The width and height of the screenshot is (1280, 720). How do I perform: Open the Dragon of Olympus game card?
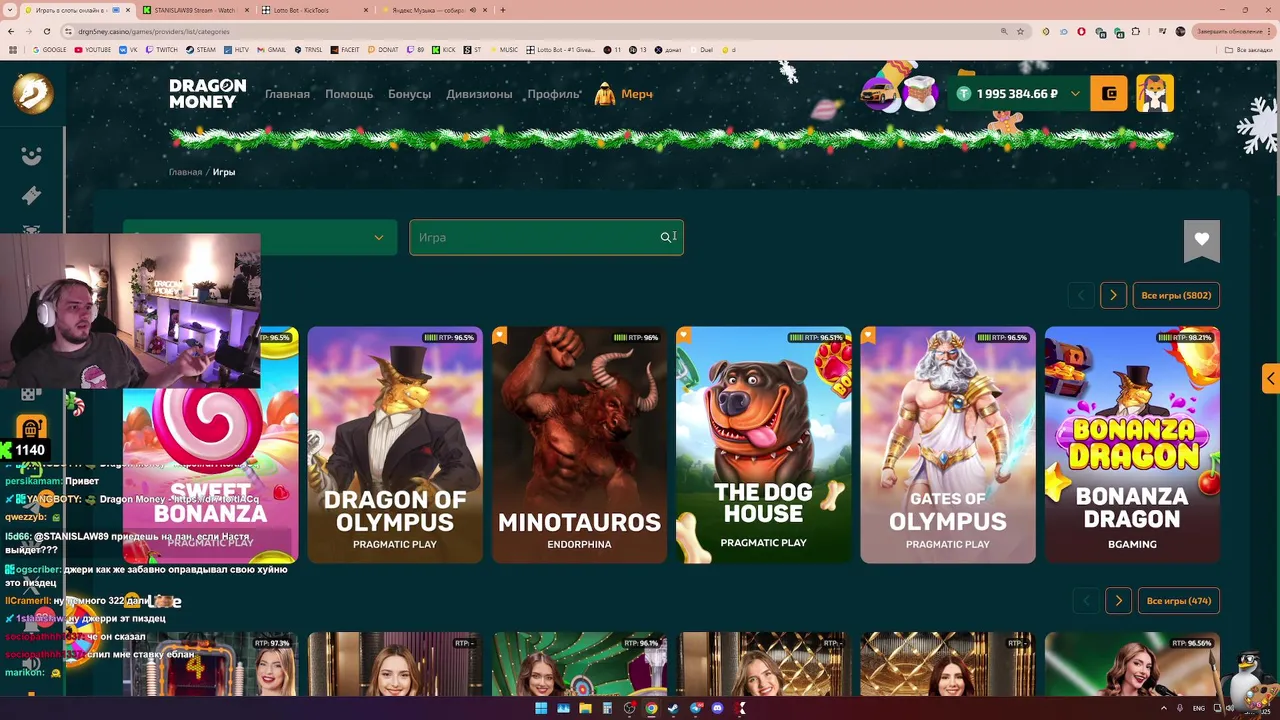pyautogui.click(x=395, y=445)
